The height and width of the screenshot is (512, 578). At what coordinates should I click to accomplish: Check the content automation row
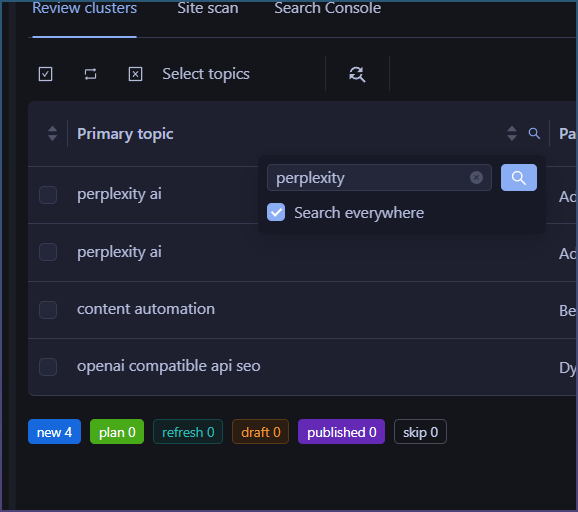[x=48, y=310]
